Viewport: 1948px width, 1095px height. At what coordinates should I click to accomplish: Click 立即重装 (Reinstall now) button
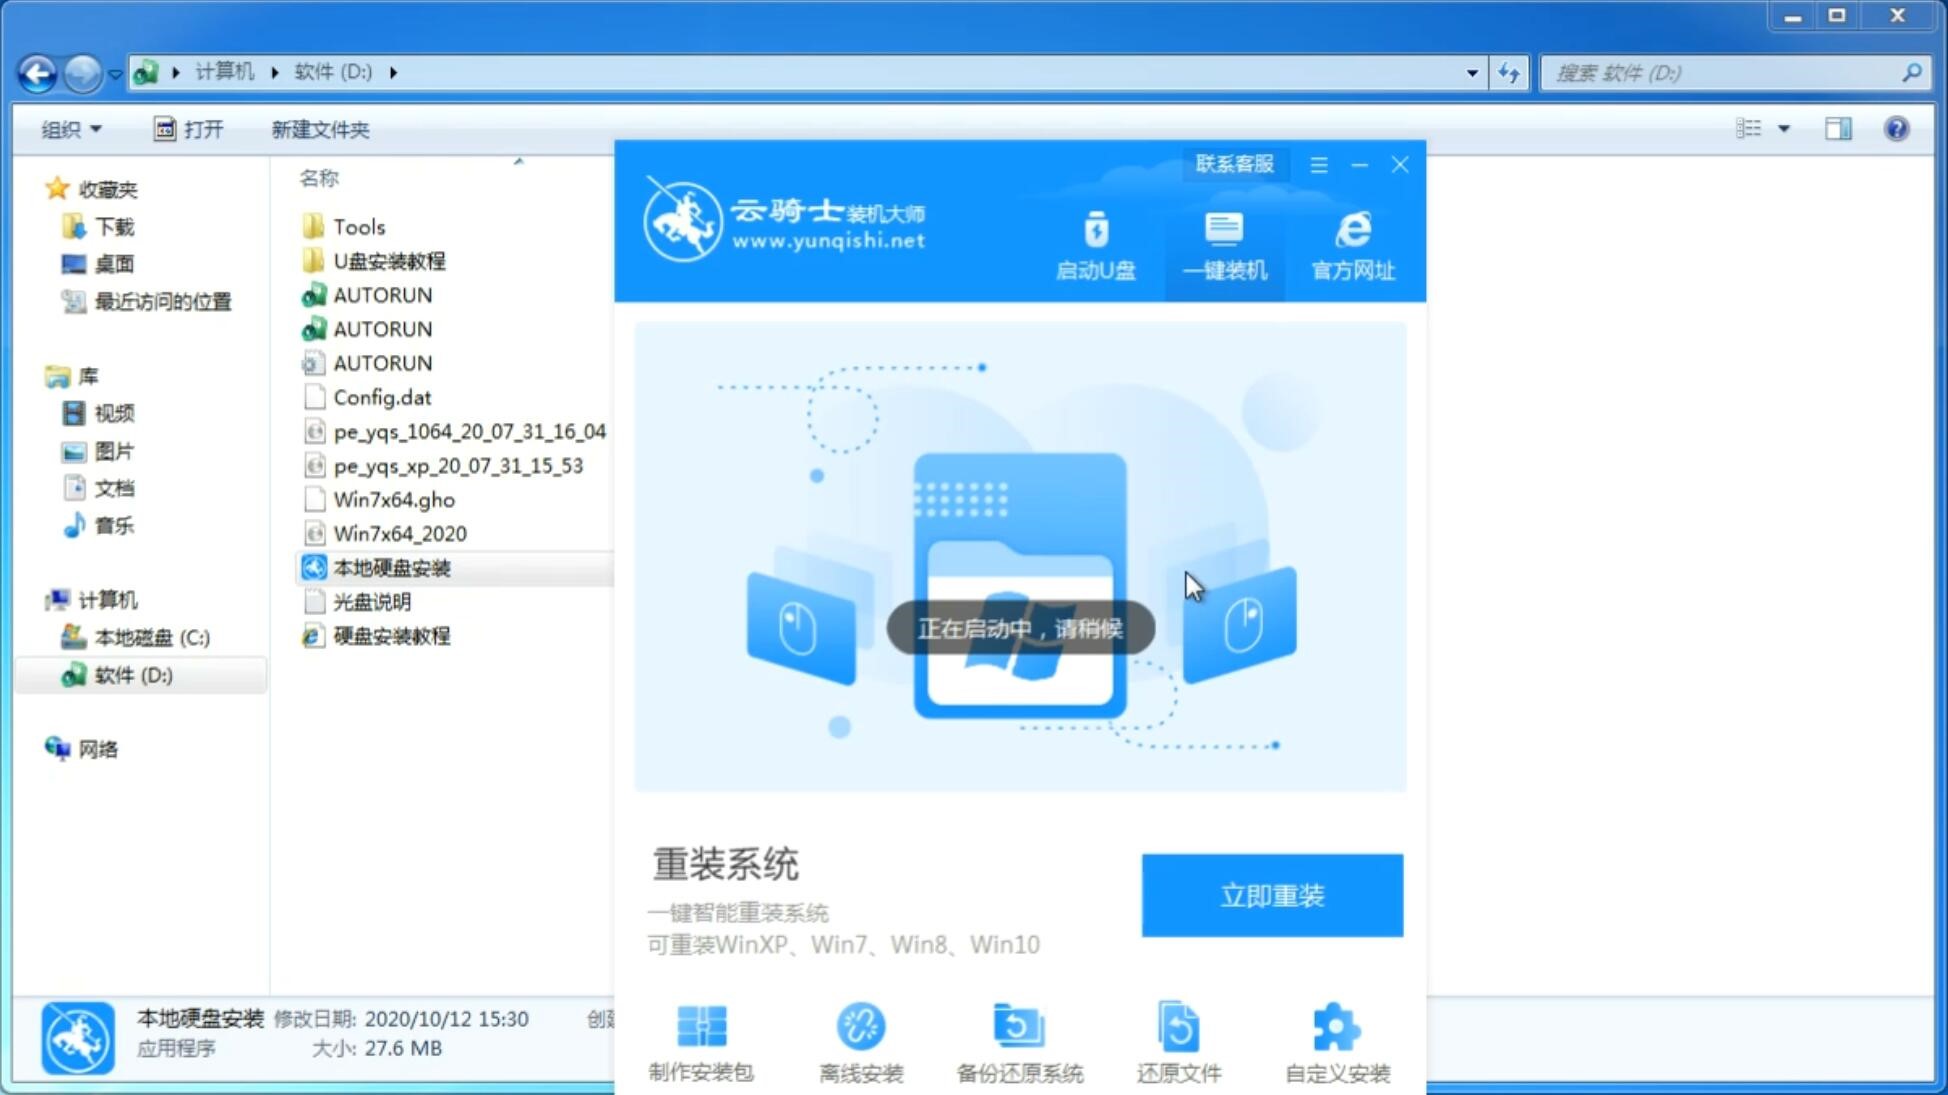1272,894
